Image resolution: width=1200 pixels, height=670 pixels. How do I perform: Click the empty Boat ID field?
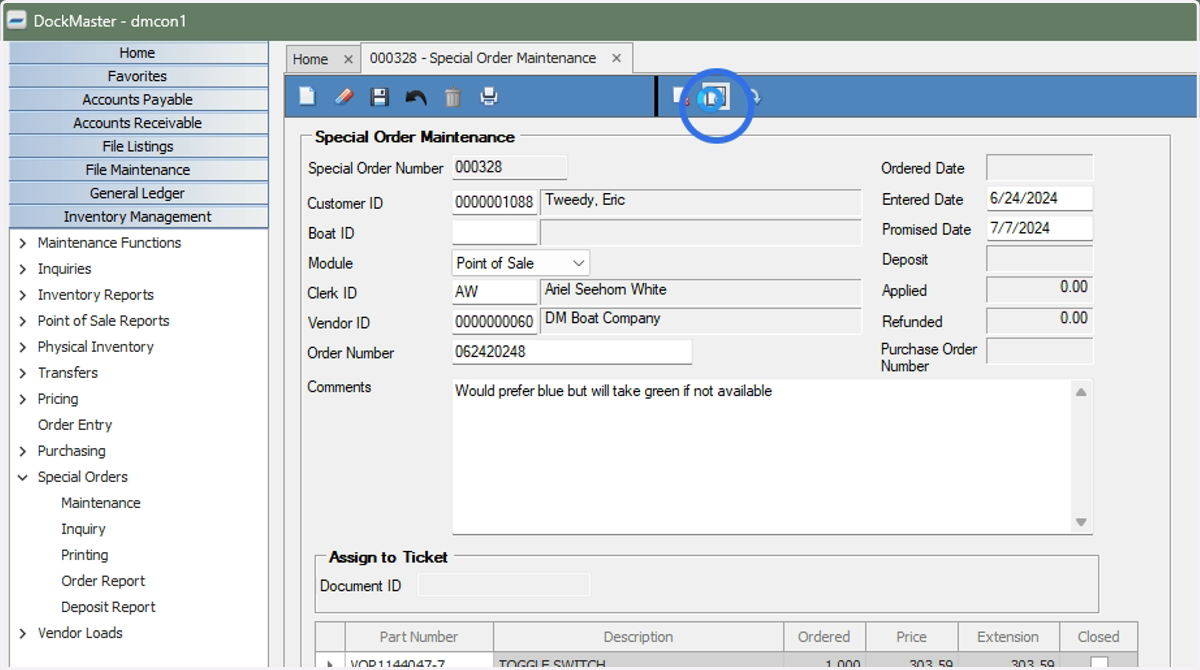[x=495, y=233]
